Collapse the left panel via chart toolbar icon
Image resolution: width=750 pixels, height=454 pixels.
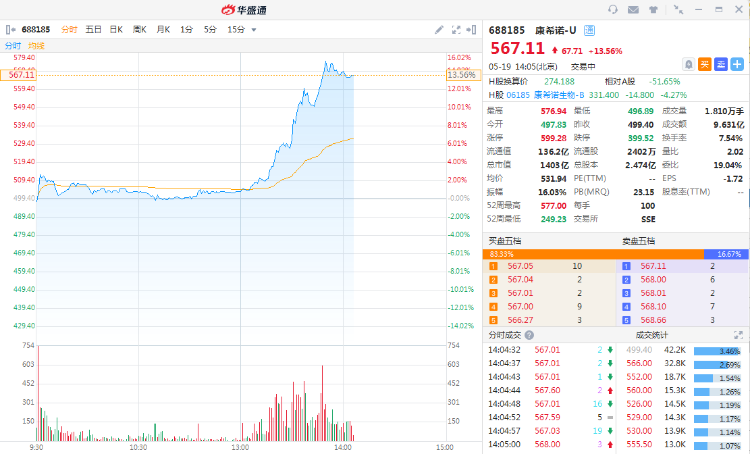coord(10,30)
